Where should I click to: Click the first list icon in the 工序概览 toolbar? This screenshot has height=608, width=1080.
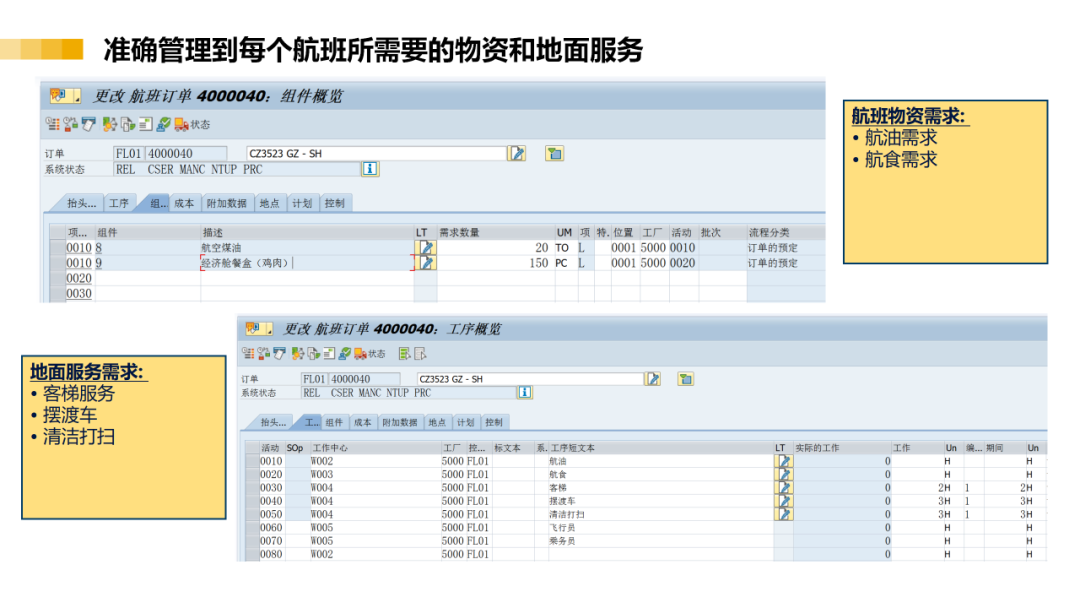248,353
